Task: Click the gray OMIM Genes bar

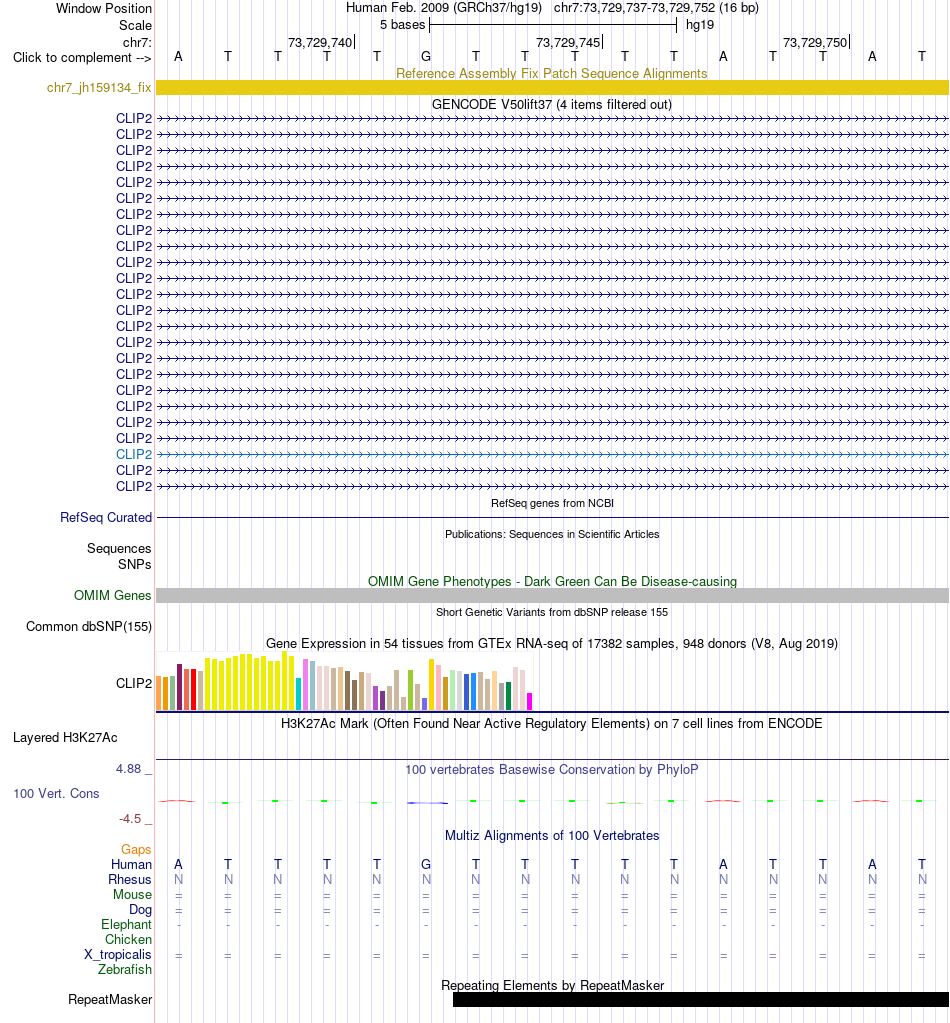Action: (552, 595)
